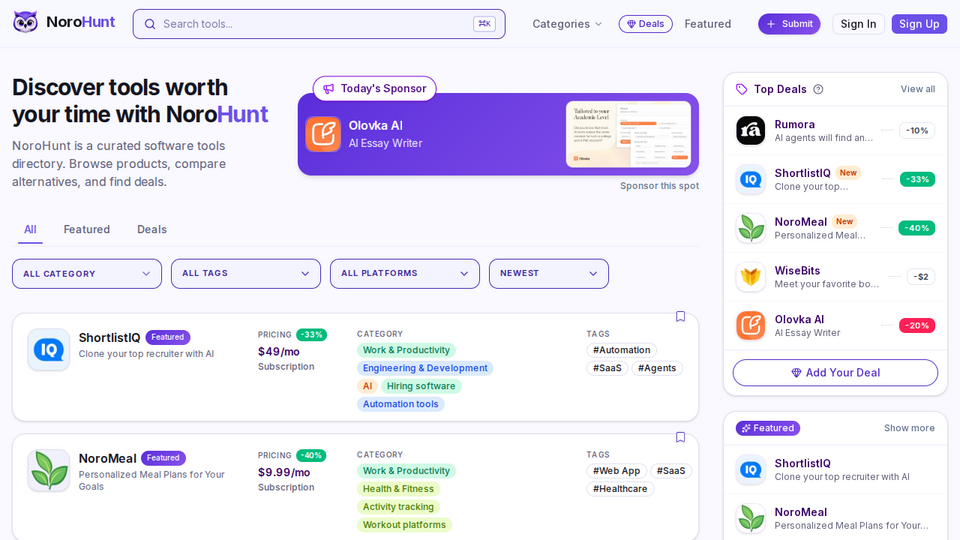The height and width of the screenshot is (540, 960).
Task: Select the Health & Fitness category tag
Action: [x=398, y=489]
